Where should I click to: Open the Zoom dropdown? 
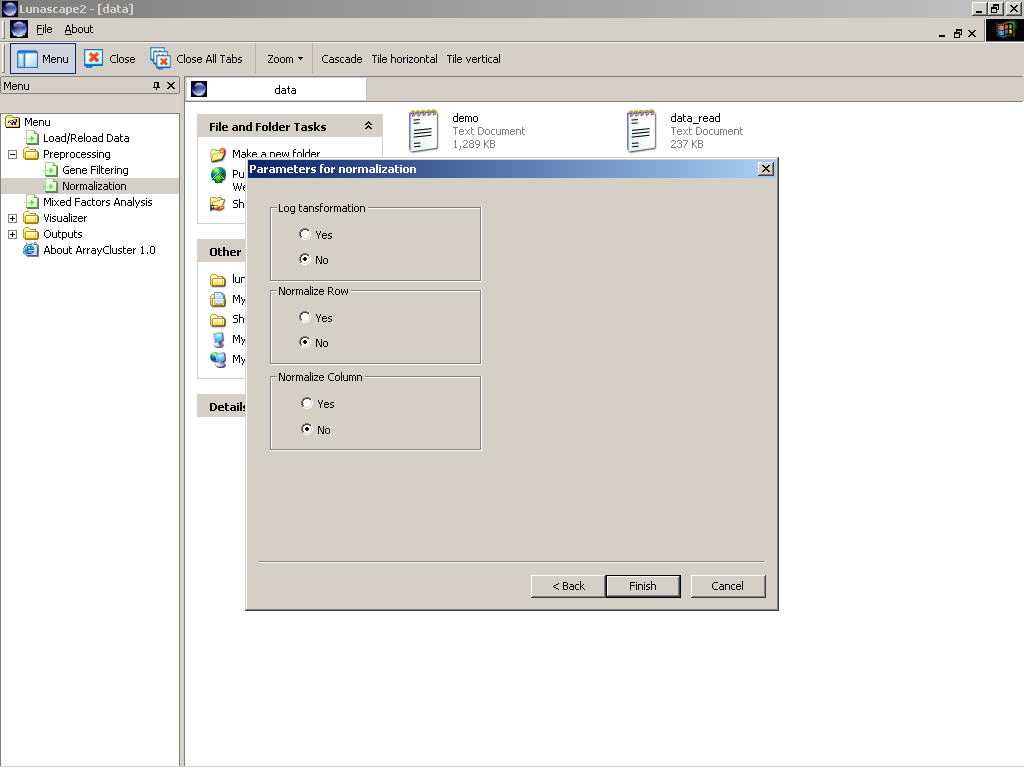[x=285, y=59]
